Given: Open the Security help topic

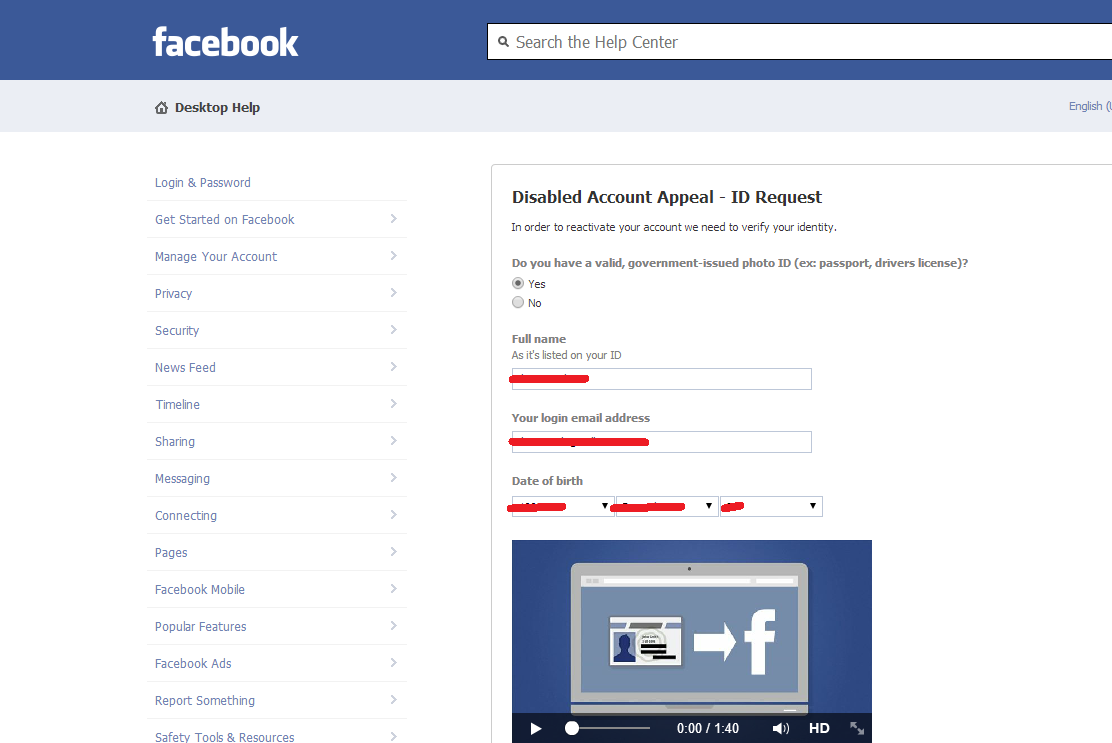Looking at the screenshot, I should (x=177, y=330).
